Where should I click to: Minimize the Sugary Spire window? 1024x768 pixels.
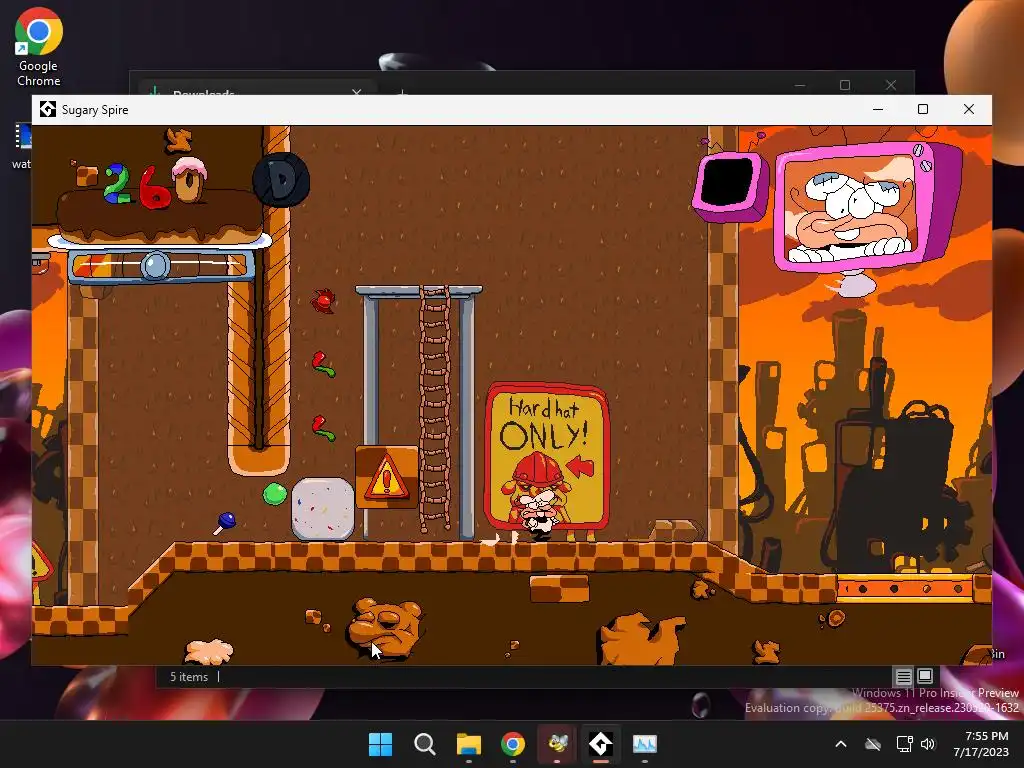(878, 110)
